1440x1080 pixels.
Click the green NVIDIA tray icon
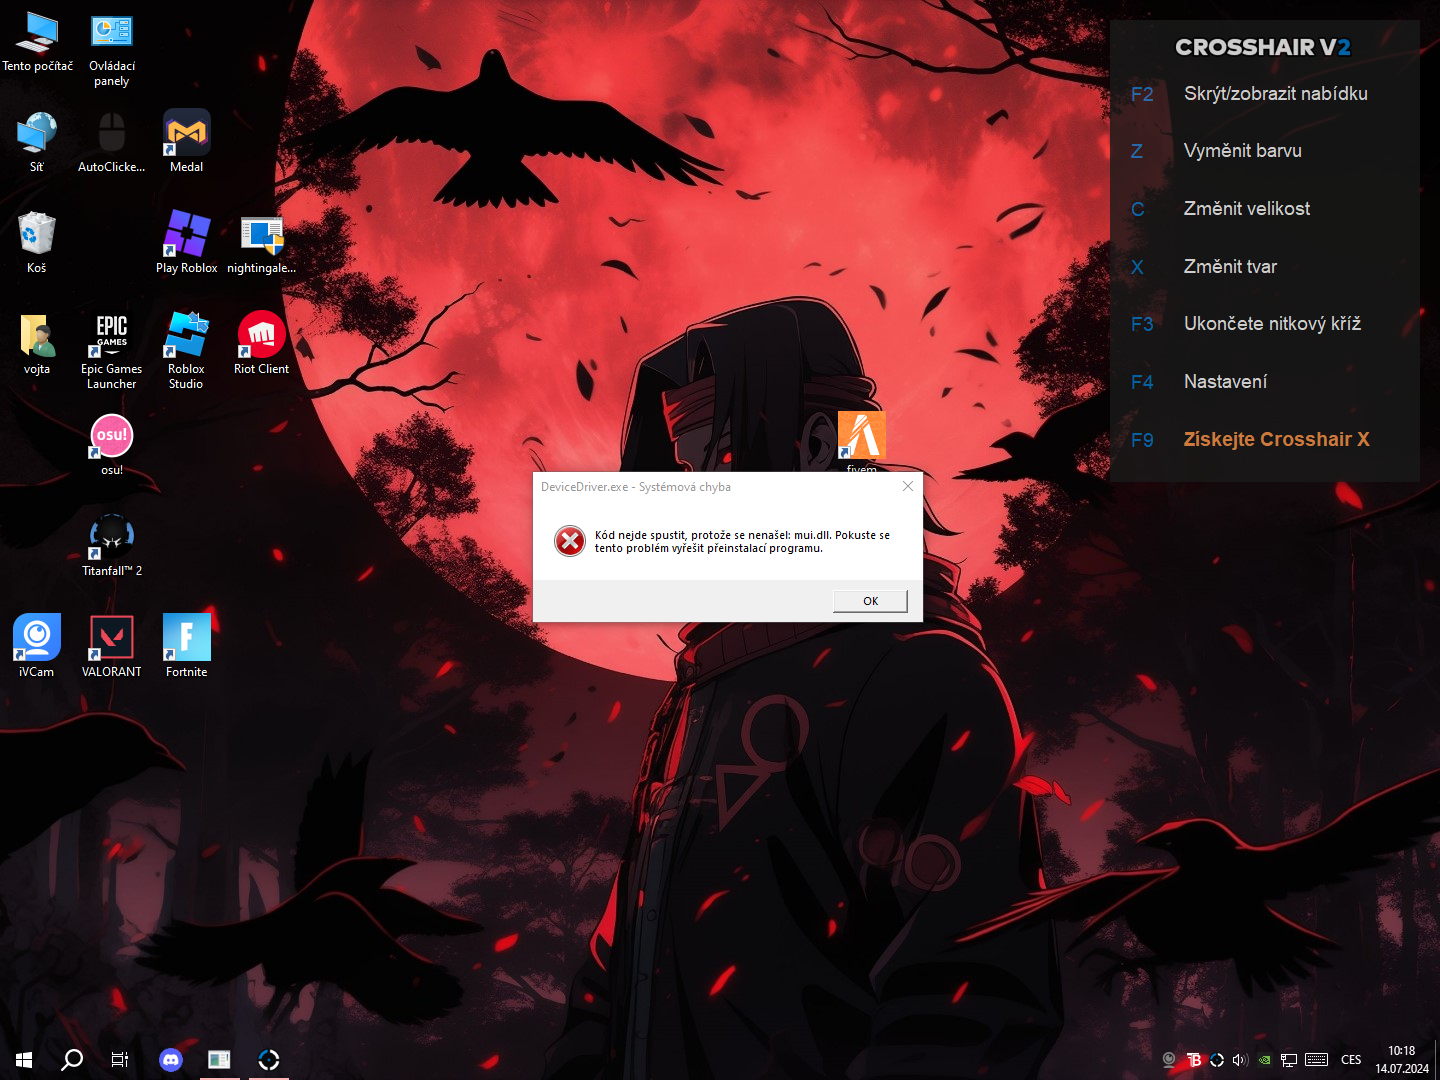click(x=1265, y=1060)
